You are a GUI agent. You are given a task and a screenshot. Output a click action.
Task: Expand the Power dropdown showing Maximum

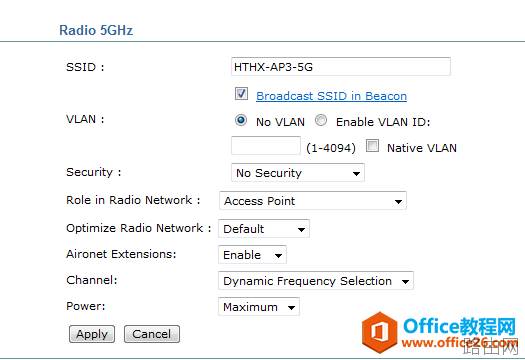coord(259,307)
